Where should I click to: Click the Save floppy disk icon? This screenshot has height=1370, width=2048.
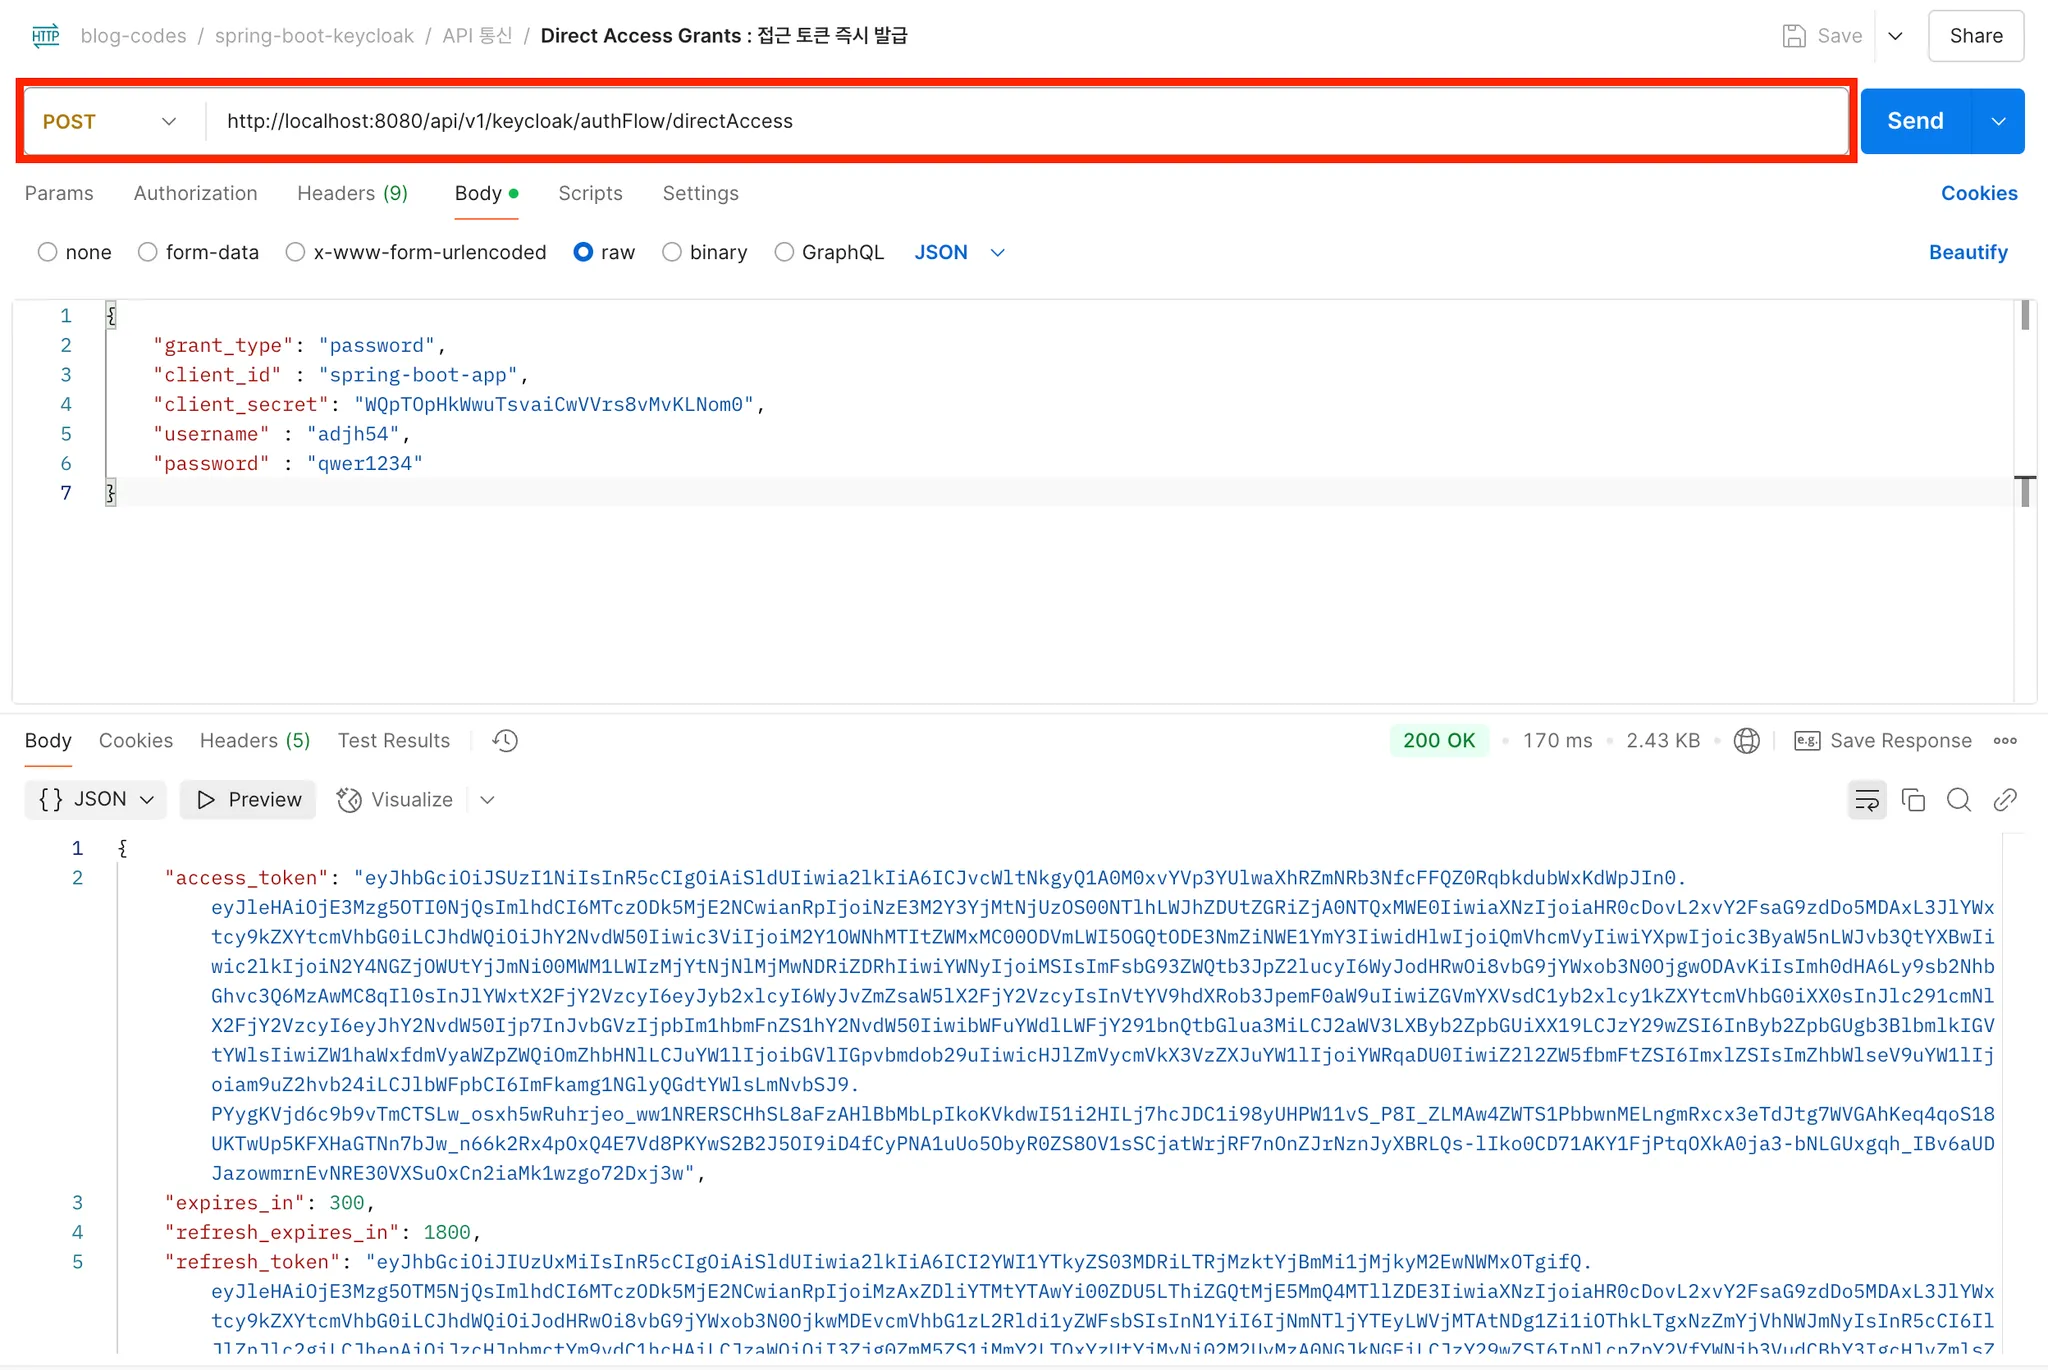point(1794,36)
